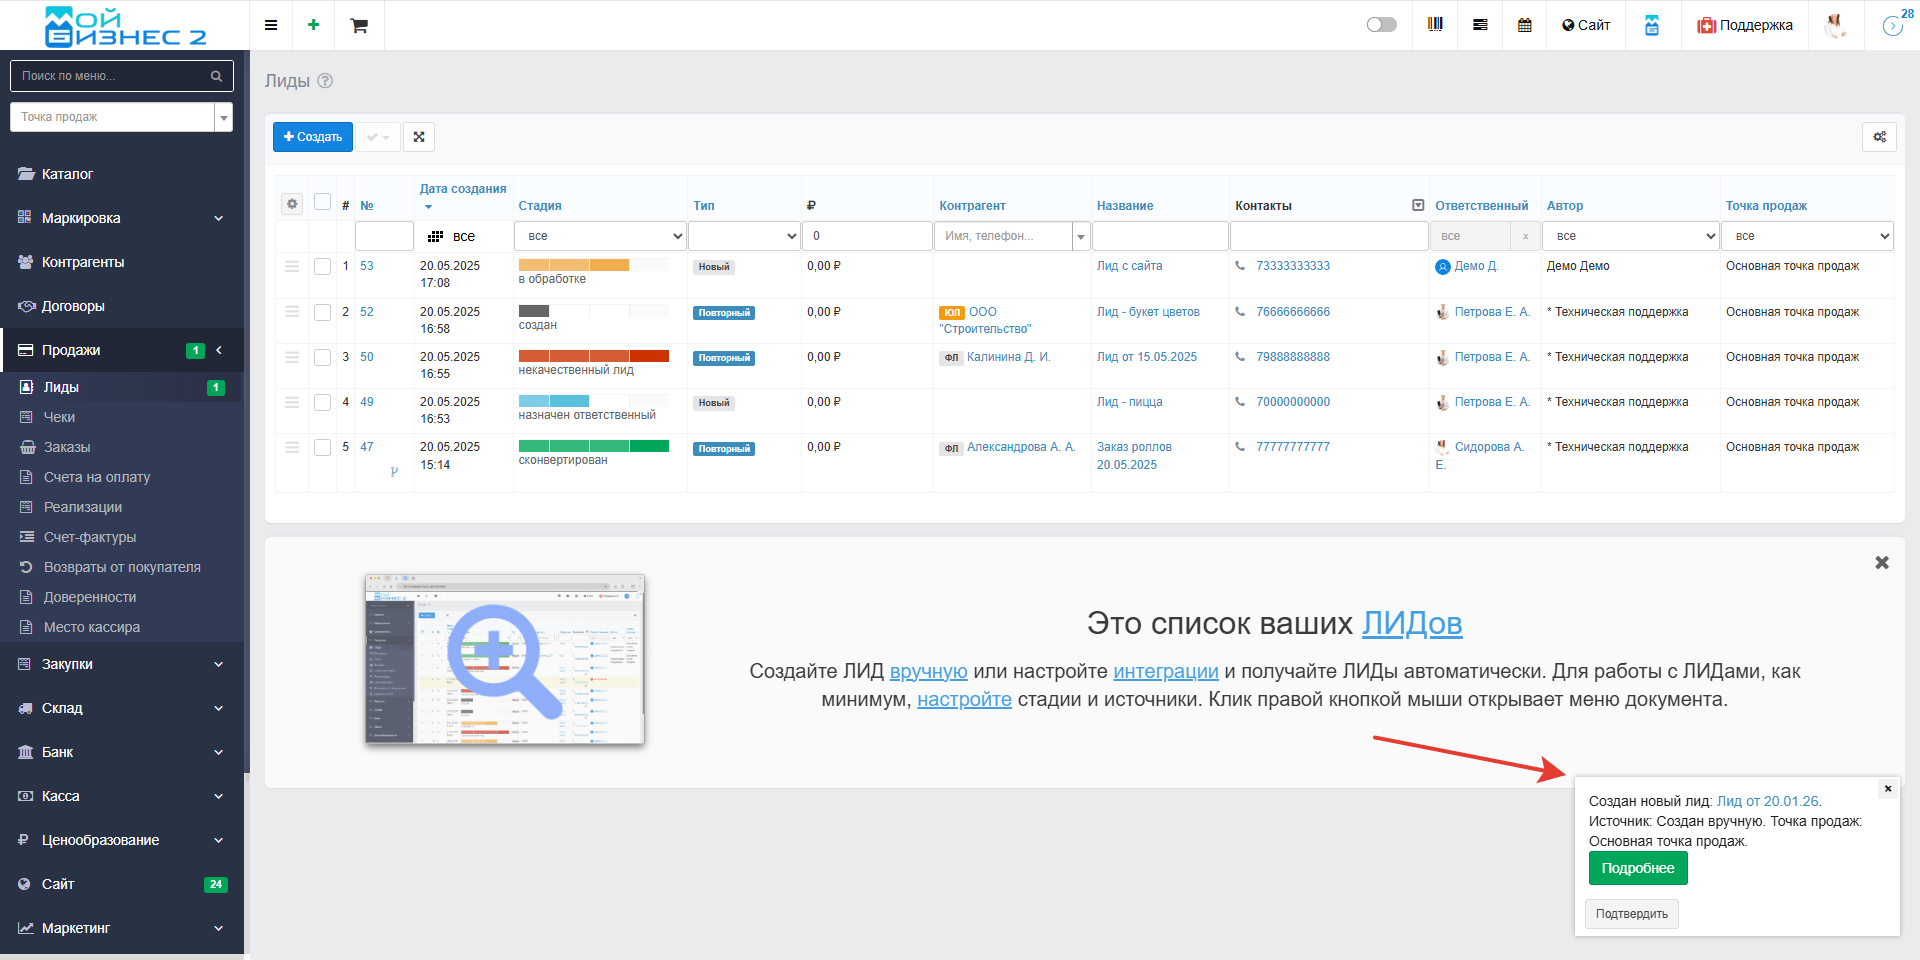Viewport: 1920px width, 960px height.
Task: Open the calendar icon in top bar
Action: [1524, 25]
